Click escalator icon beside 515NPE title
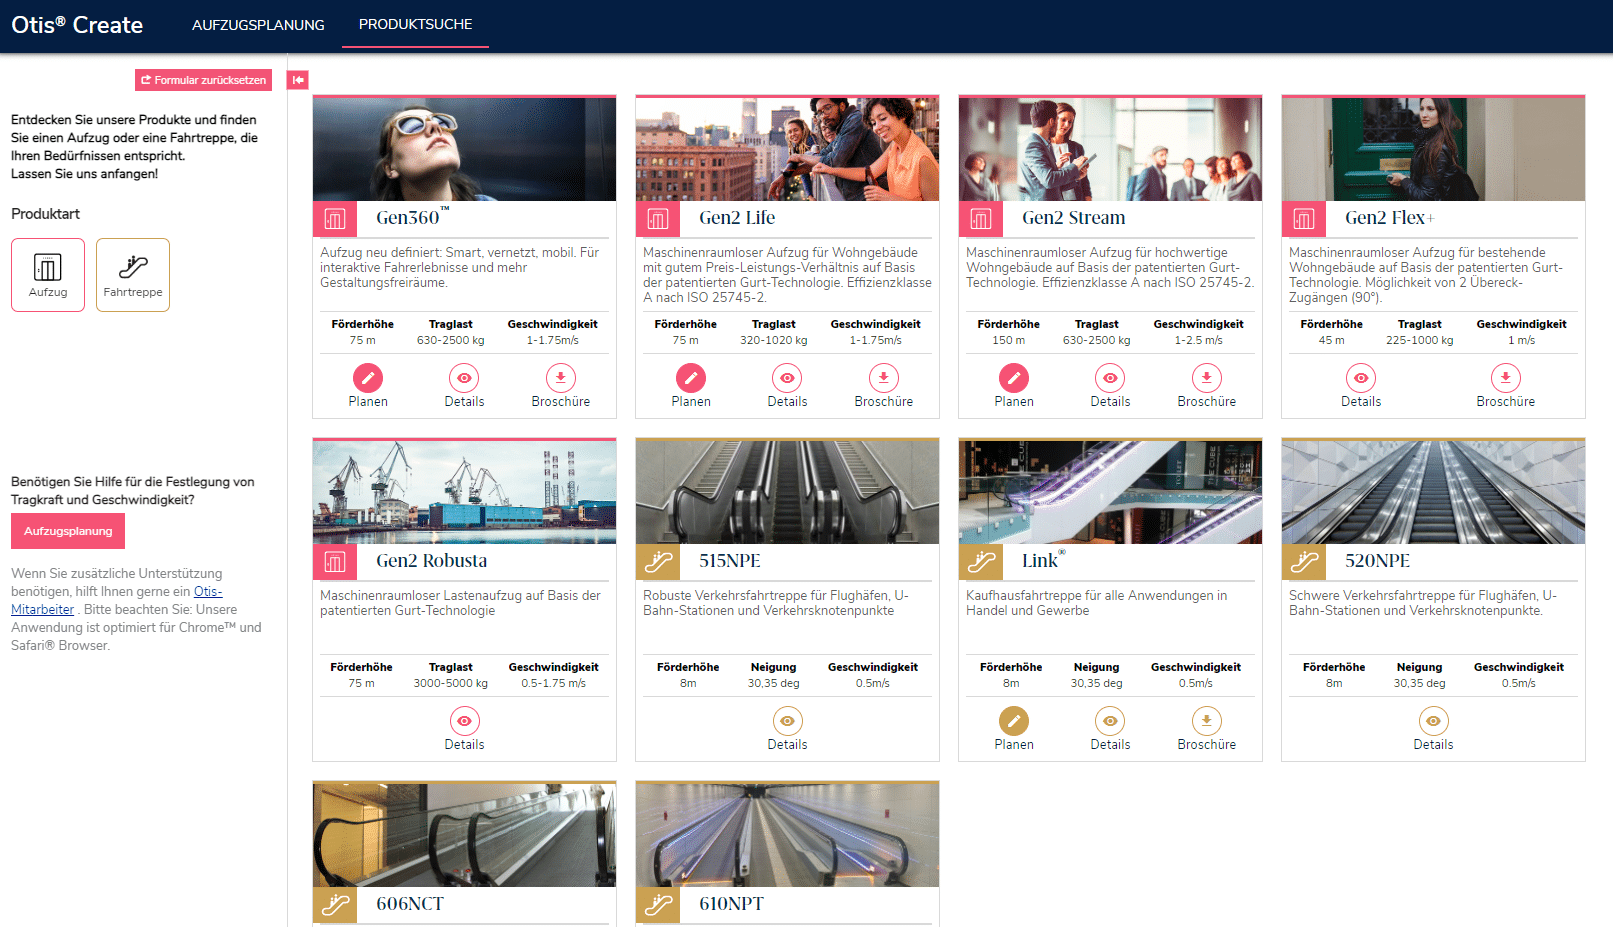Image resolution: width=1613 pixels, height=927 pixels. click(658, 561)
